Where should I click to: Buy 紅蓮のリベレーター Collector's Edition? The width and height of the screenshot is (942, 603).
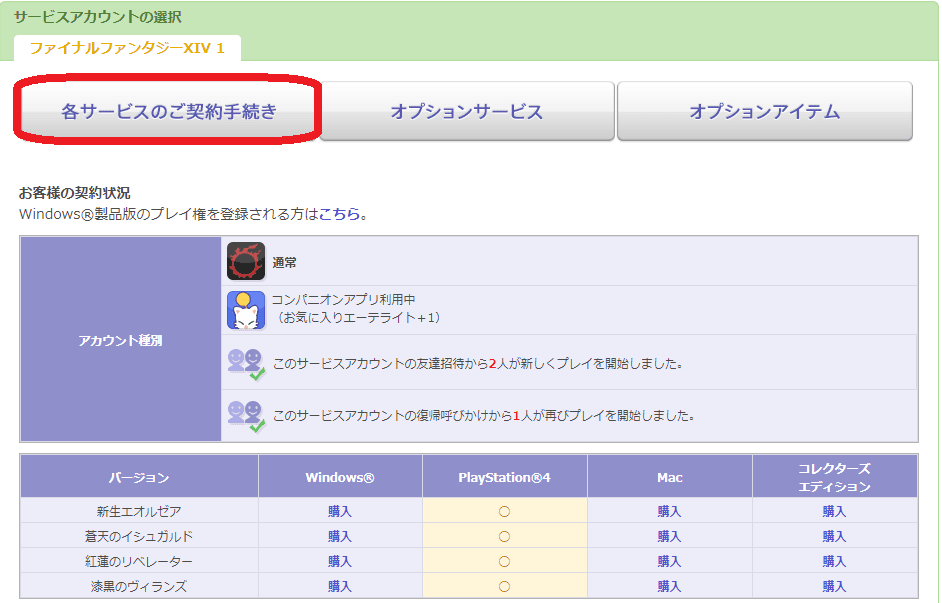coord(834,562)
